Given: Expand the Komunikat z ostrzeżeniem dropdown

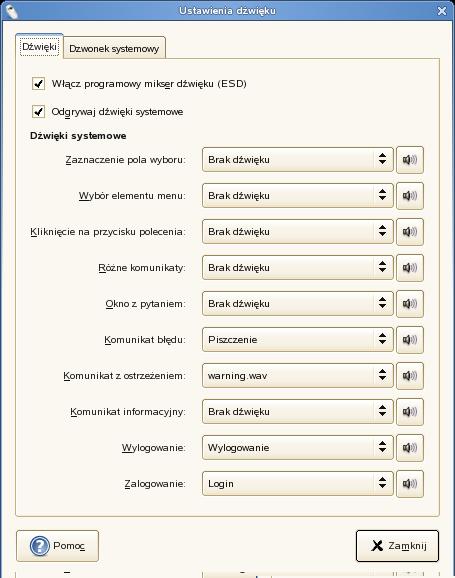Looking at the screenshot, I should (298, 376).
